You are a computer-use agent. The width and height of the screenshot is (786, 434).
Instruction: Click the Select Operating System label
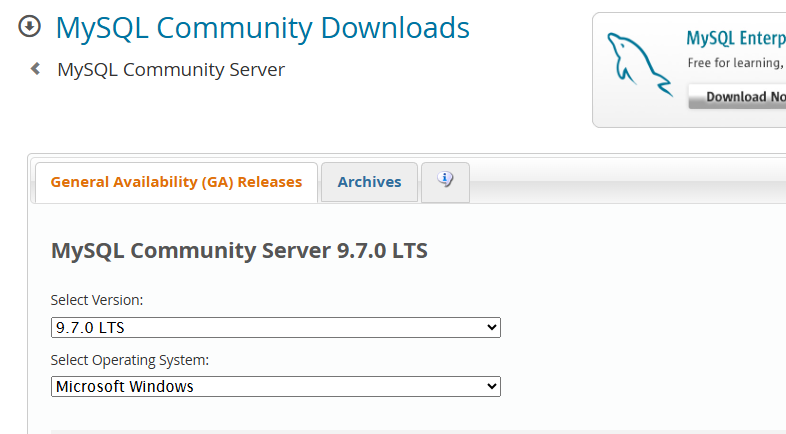pyautogui.click(x=130, y=360)
